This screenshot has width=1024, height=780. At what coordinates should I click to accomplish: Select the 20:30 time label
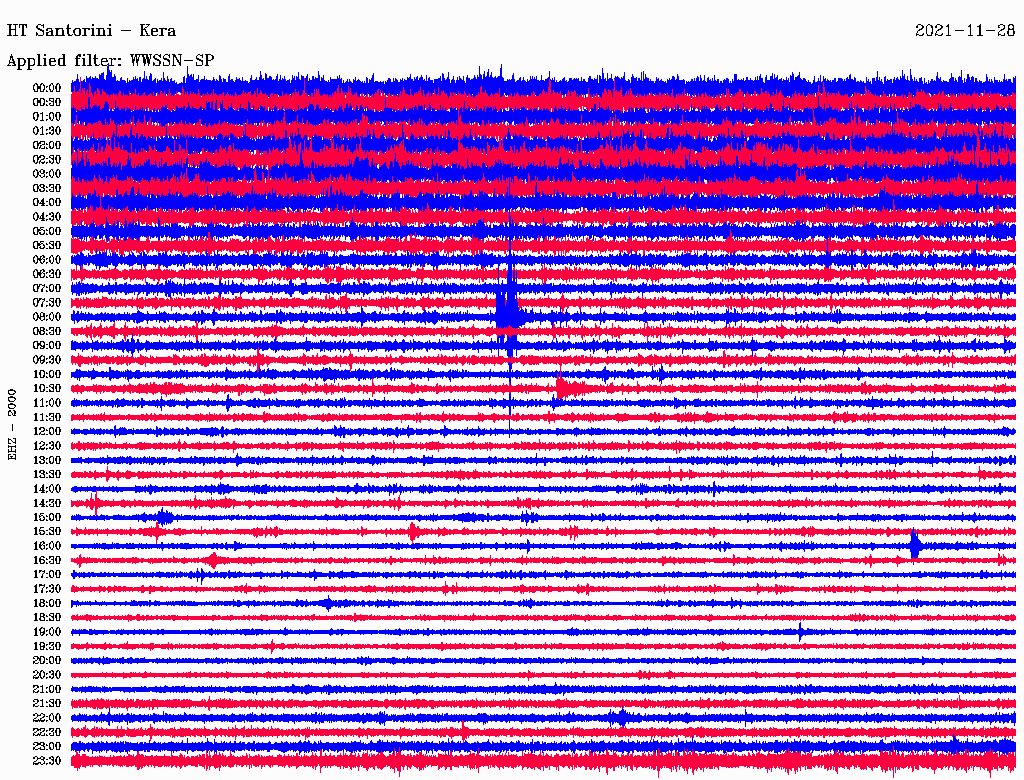(47, 675)
